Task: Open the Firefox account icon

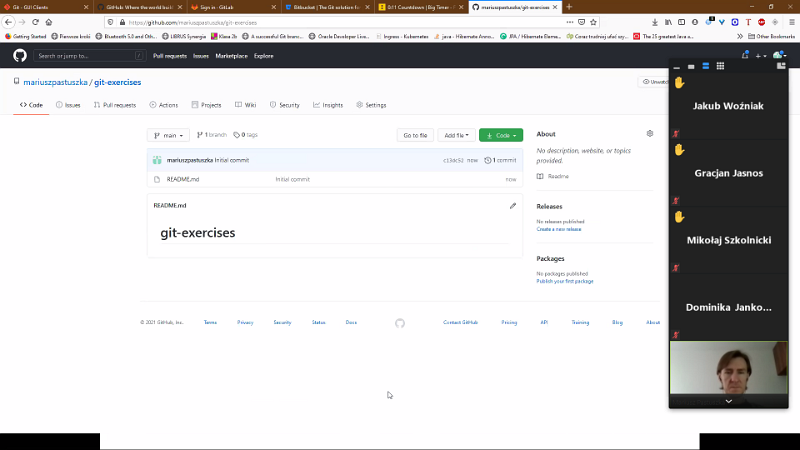Action: (695, 22)
